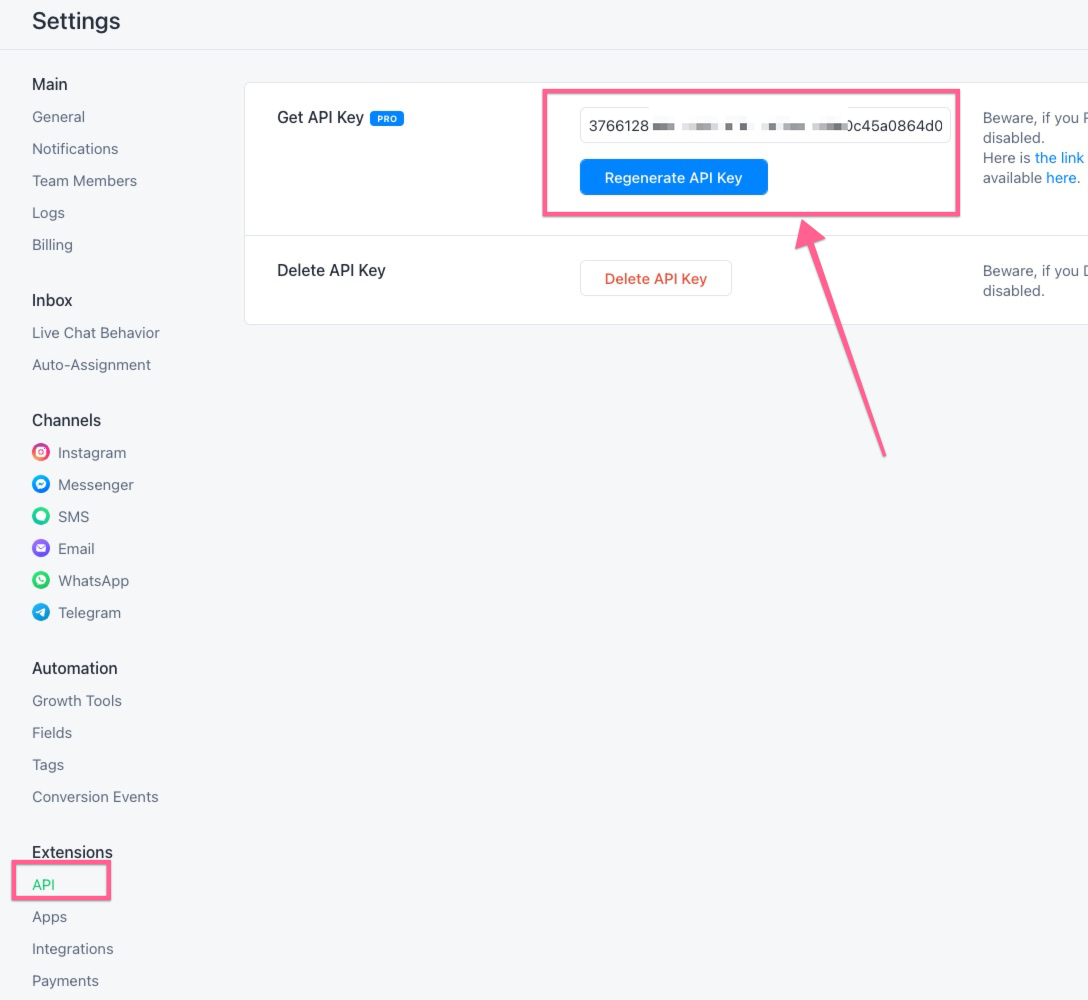Open Growth Tools settings

(76, 701)
